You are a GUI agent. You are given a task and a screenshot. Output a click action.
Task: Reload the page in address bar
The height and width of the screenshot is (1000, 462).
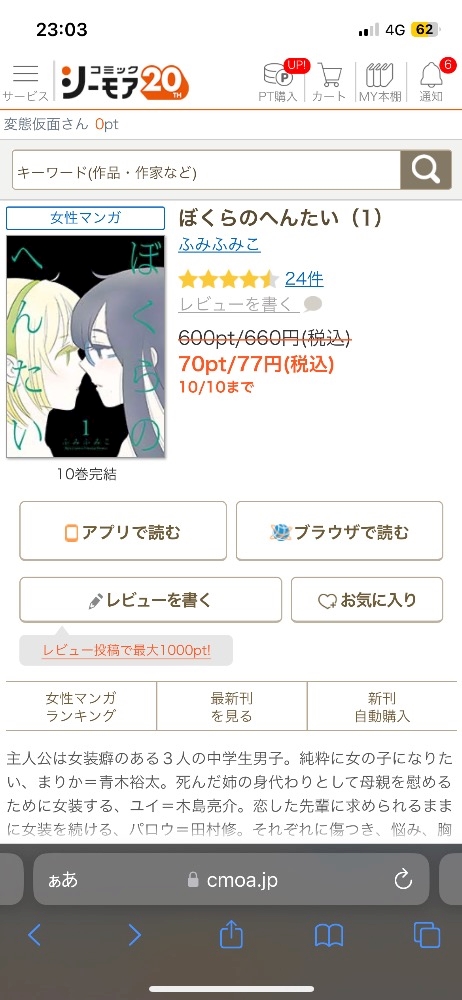pos(403,880)
